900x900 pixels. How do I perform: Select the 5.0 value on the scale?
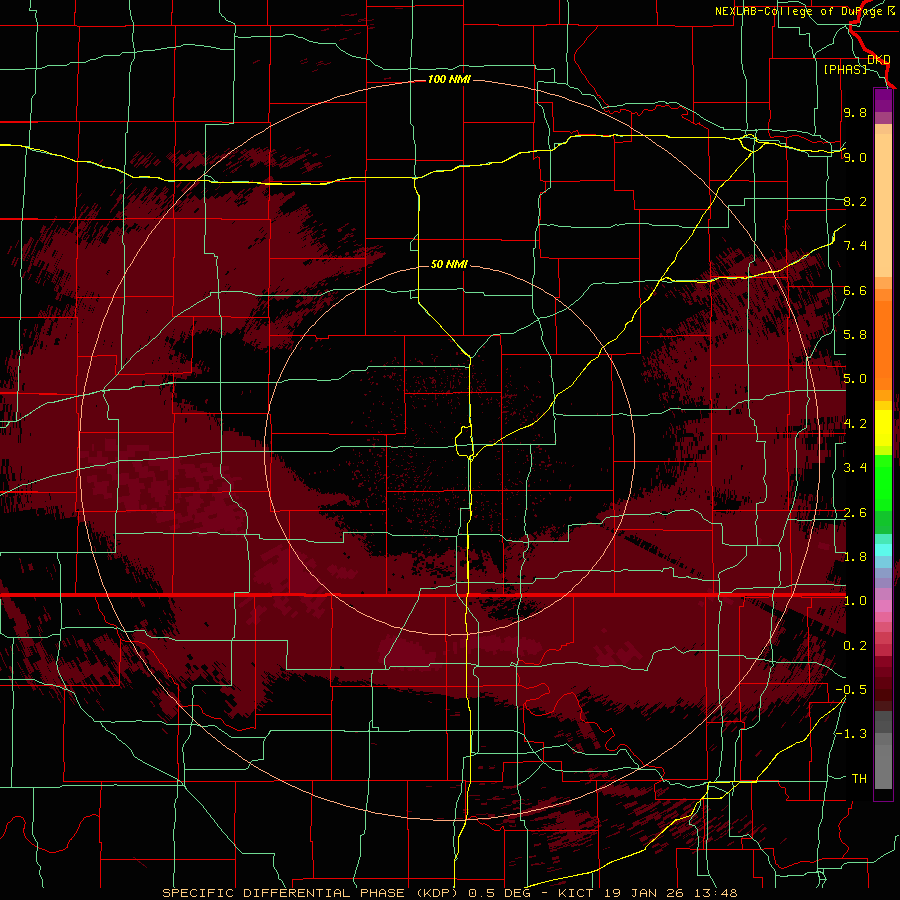coord(855,379)
